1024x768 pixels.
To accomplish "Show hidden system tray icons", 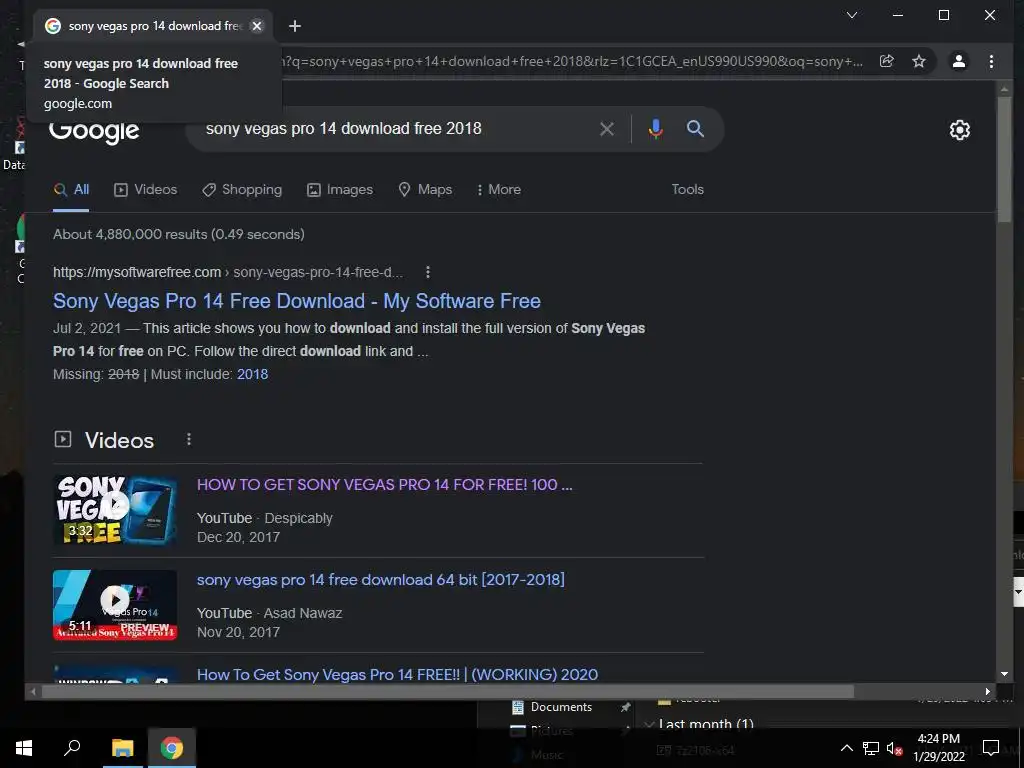I will pyautogui.click(x=846, y=748).
